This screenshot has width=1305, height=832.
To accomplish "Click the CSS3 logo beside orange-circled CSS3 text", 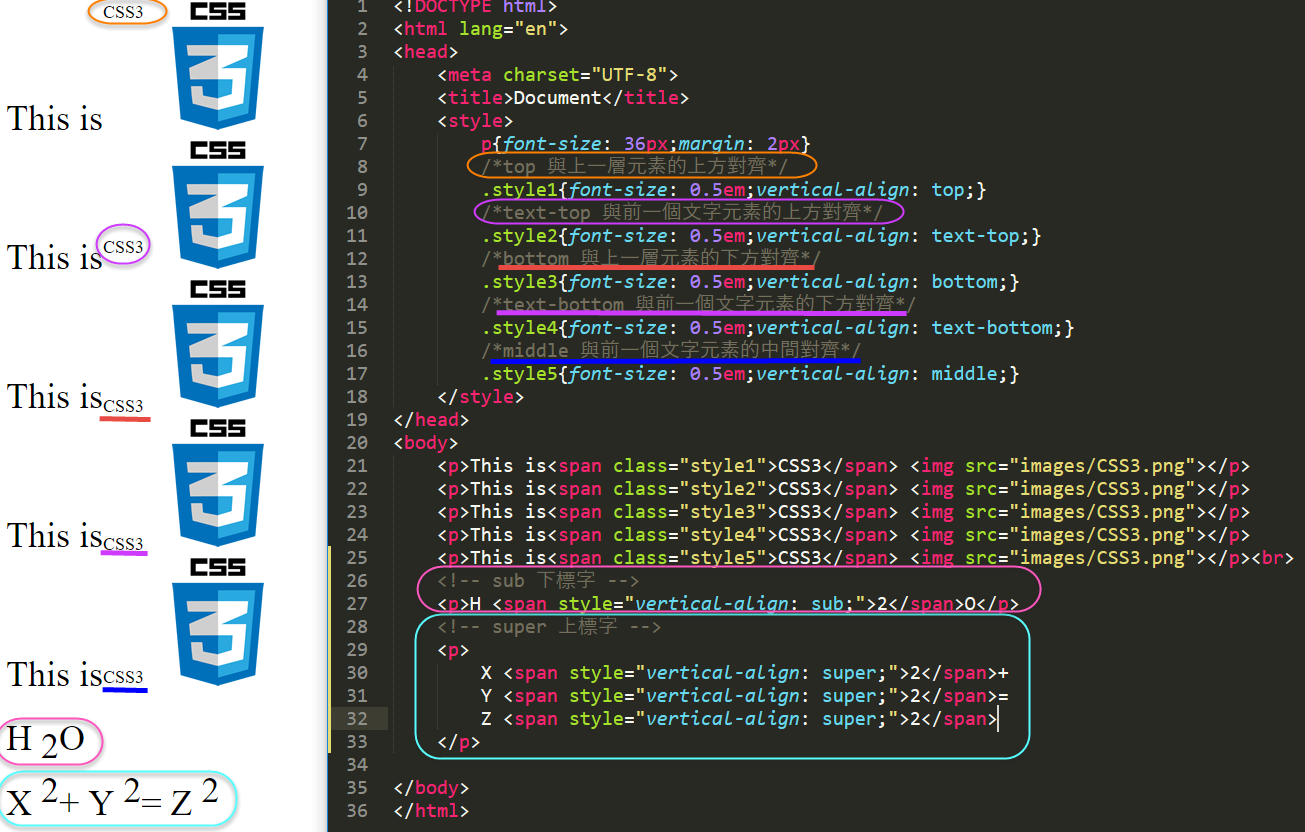I will [218, 68].
